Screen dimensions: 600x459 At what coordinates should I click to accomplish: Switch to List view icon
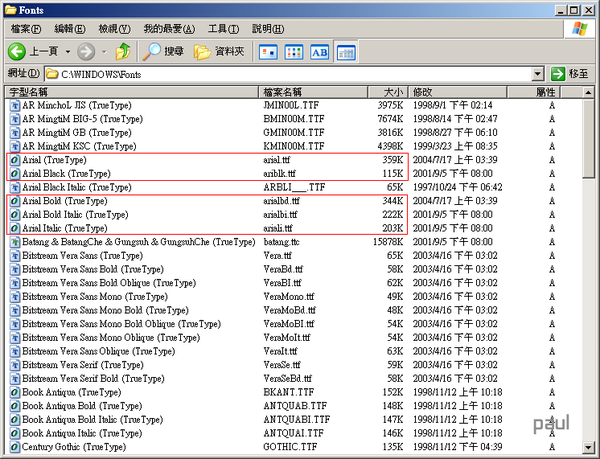294,52
